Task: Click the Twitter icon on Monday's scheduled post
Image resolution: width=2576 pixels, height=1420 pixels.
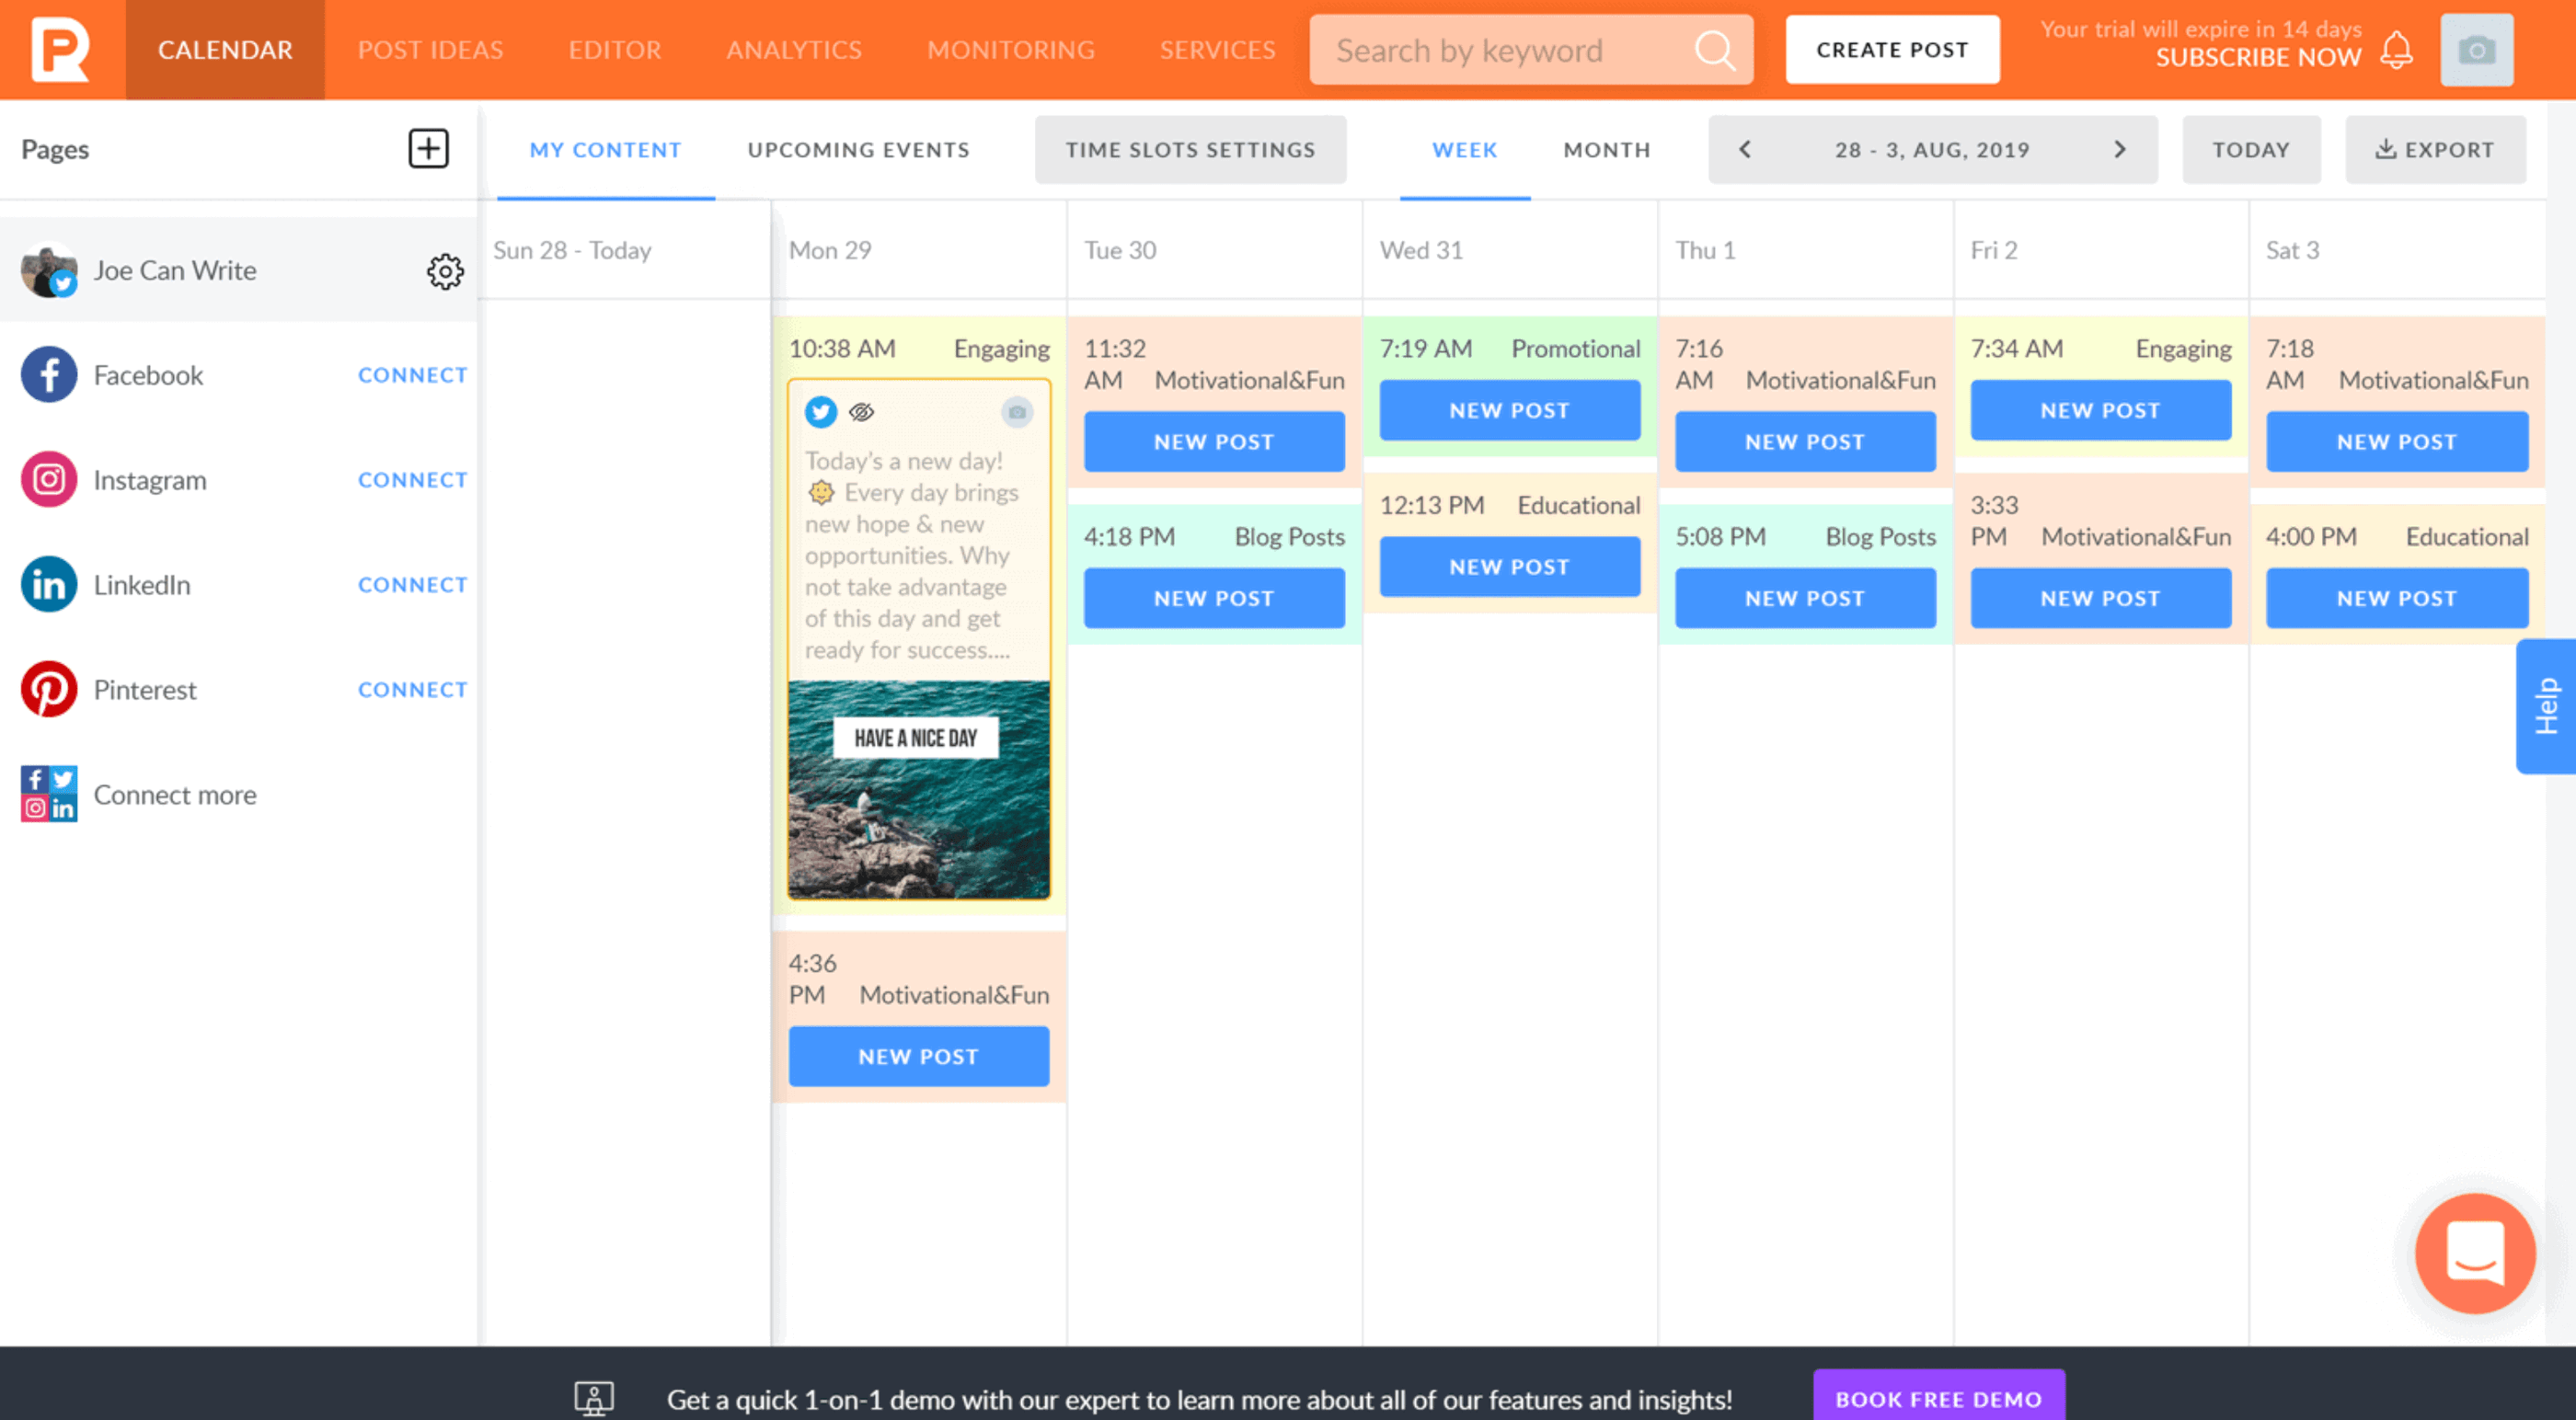Action: pyautogui.click(x=820, y=412)
